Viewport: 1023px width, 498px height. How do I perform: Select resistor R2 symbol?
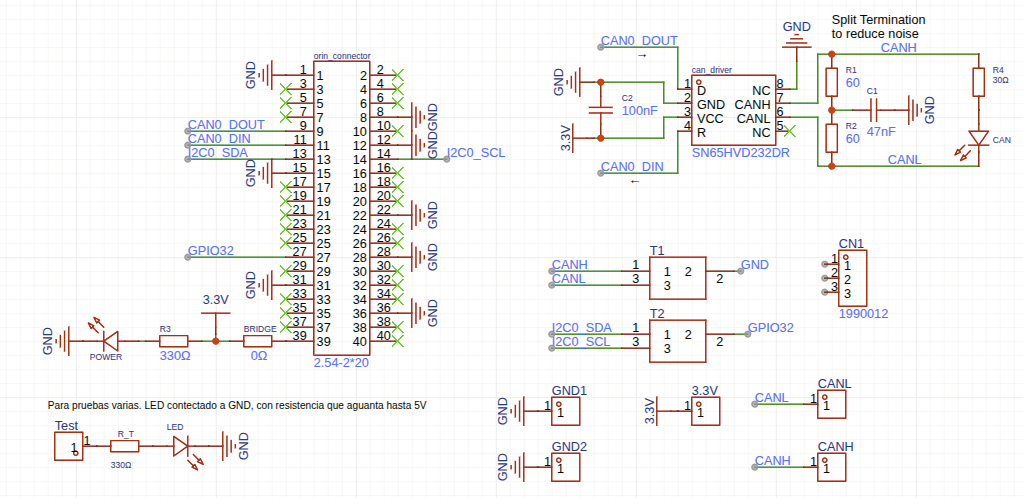(x=831, y=138)
